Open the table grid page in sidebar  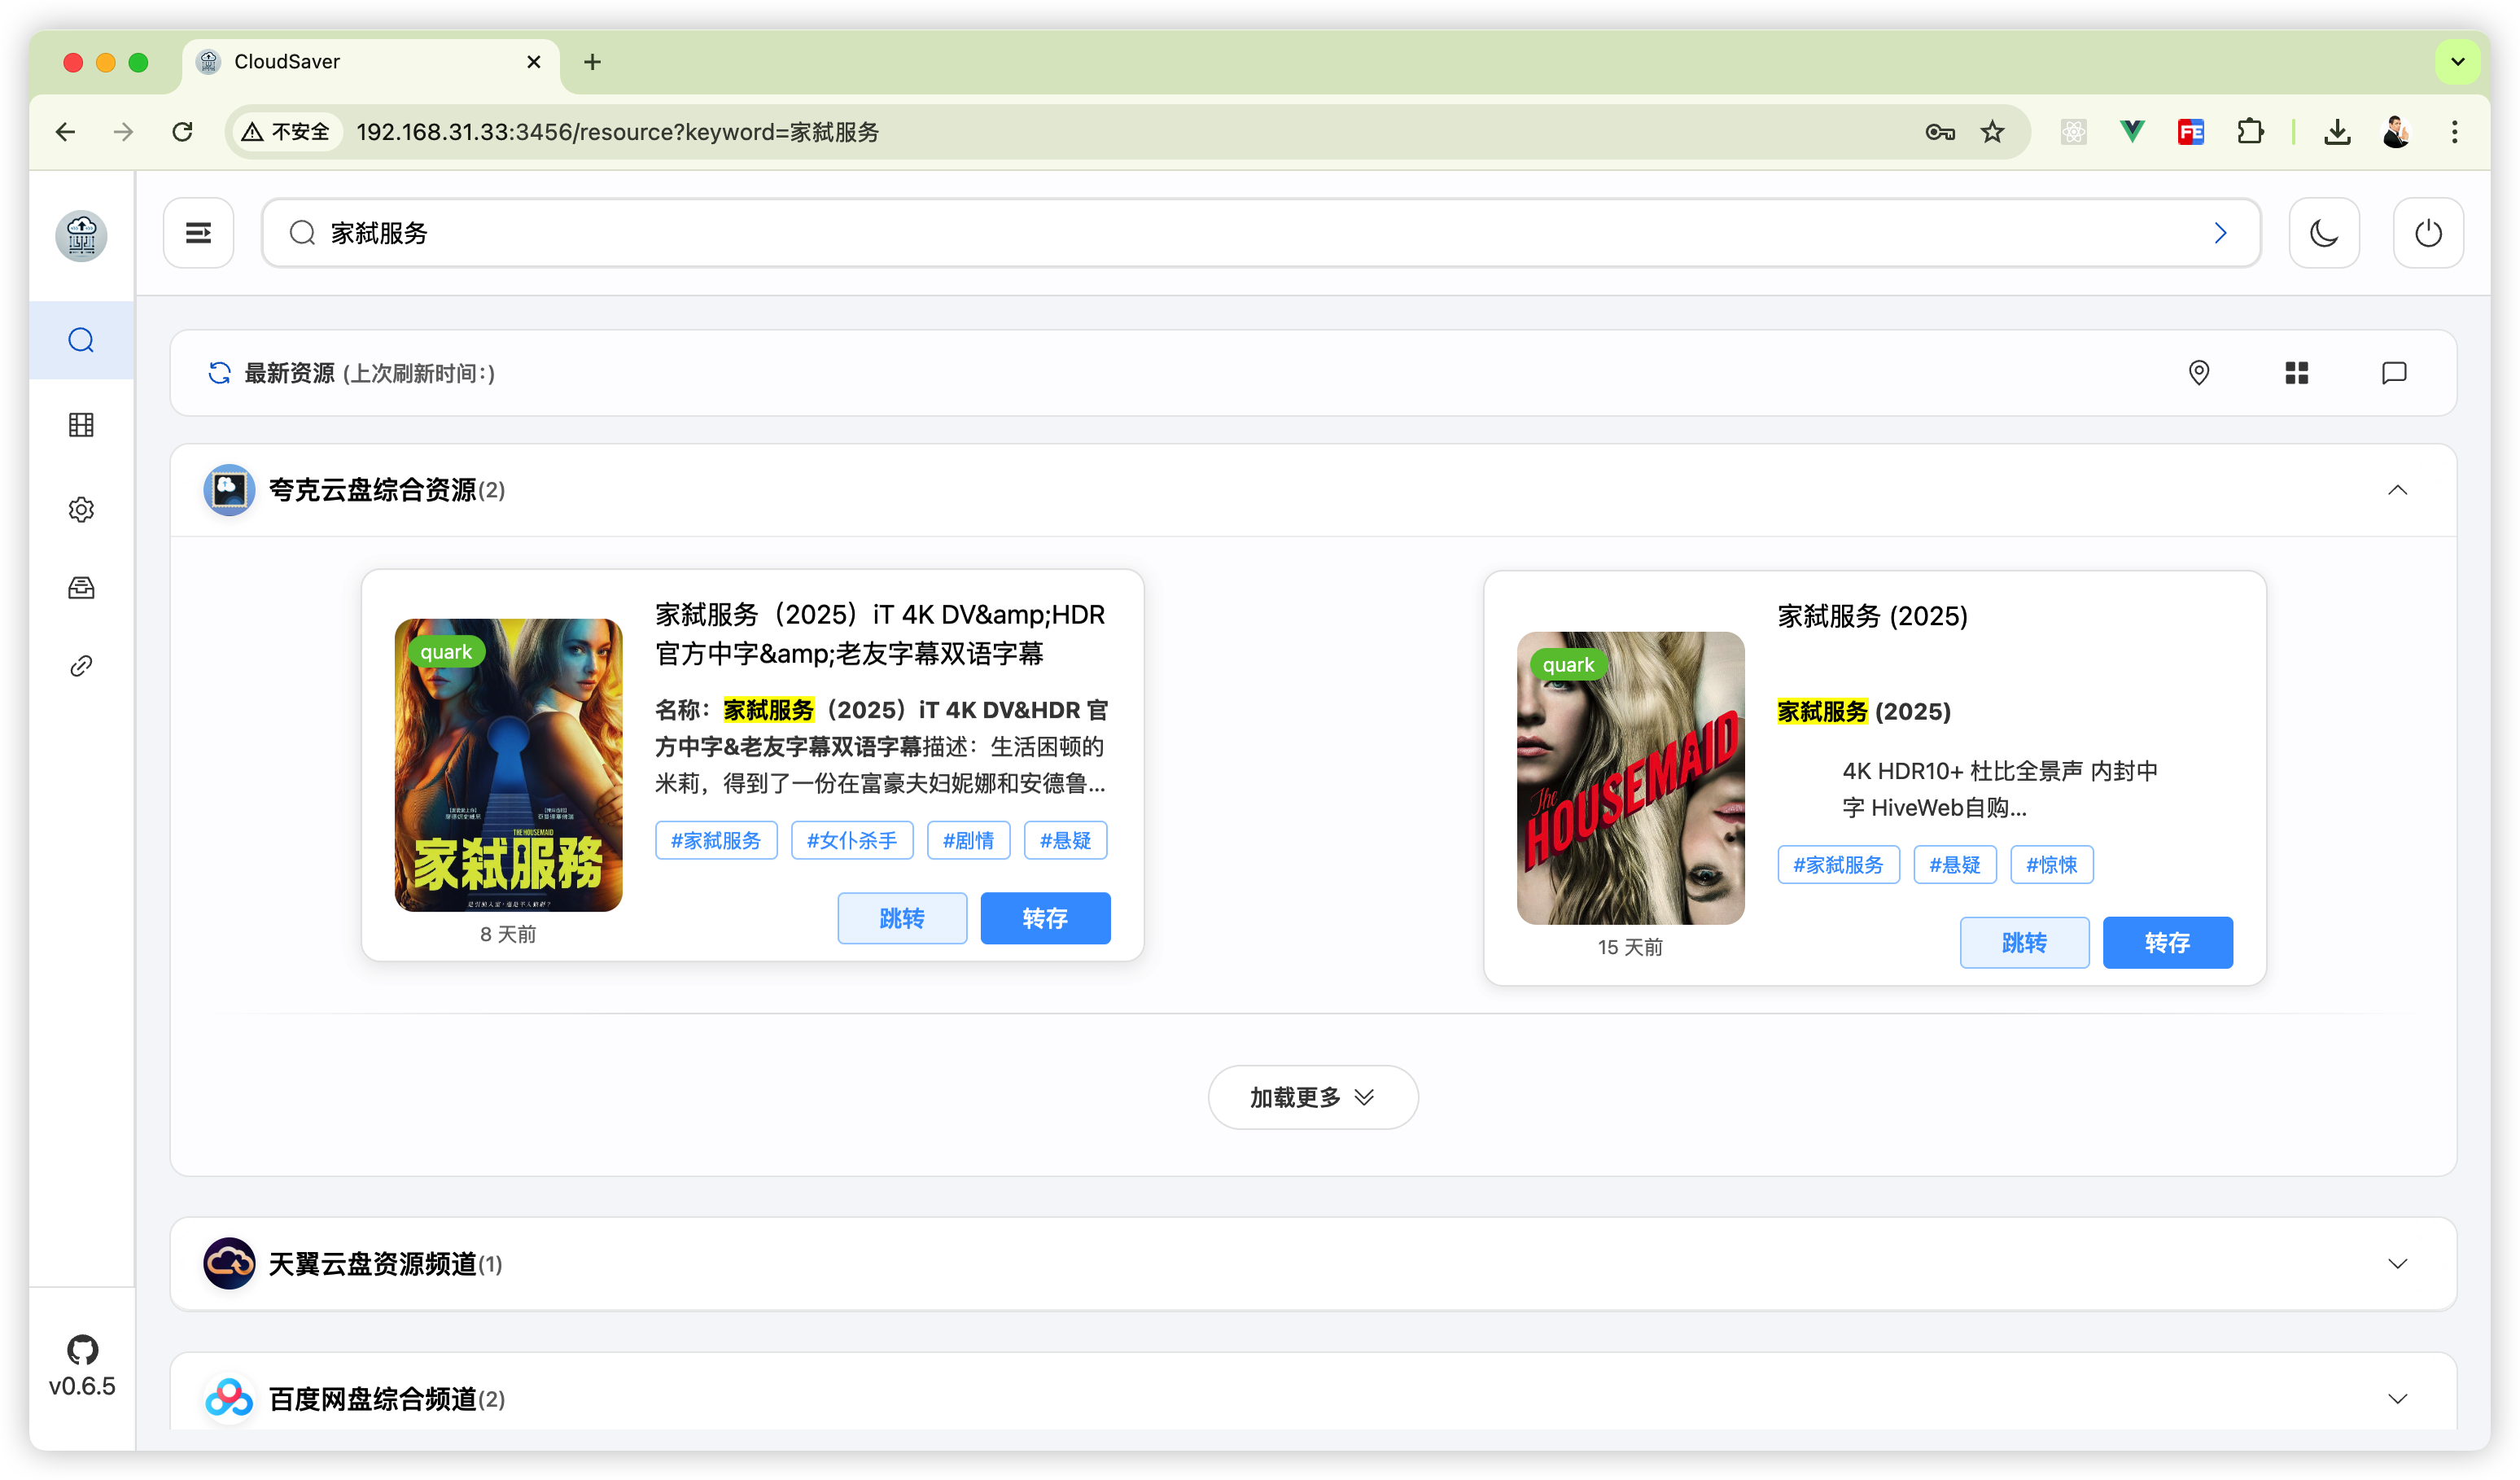point(81,425)
